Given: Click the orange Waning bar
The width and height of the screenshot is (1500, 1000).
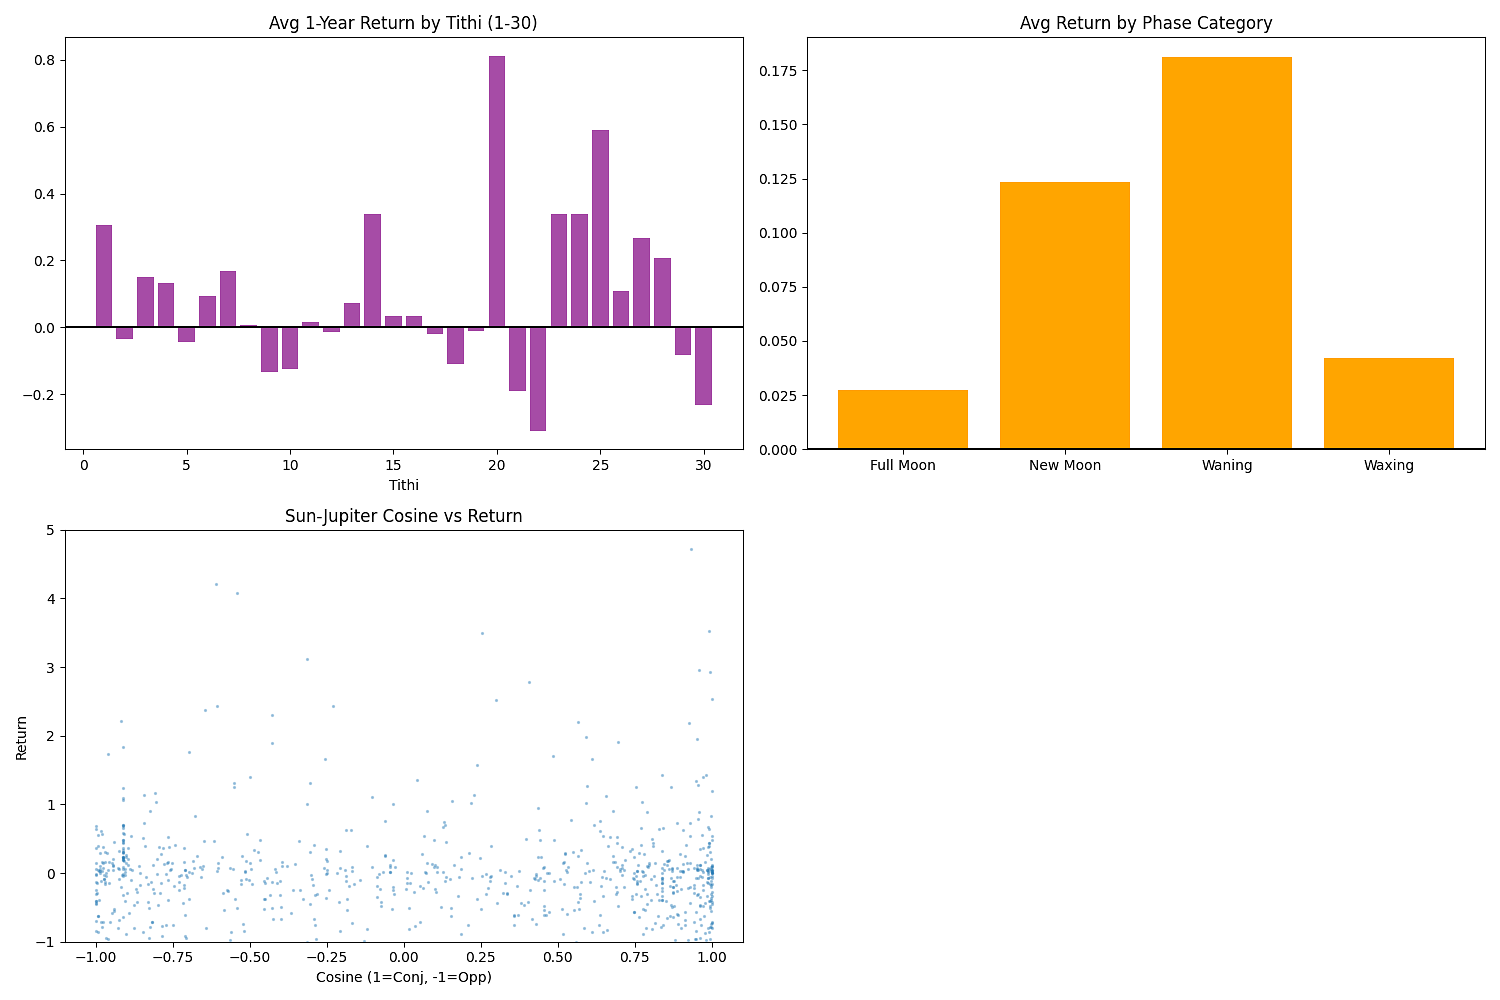Looking at the screenshot, I should coord(1226,253).
